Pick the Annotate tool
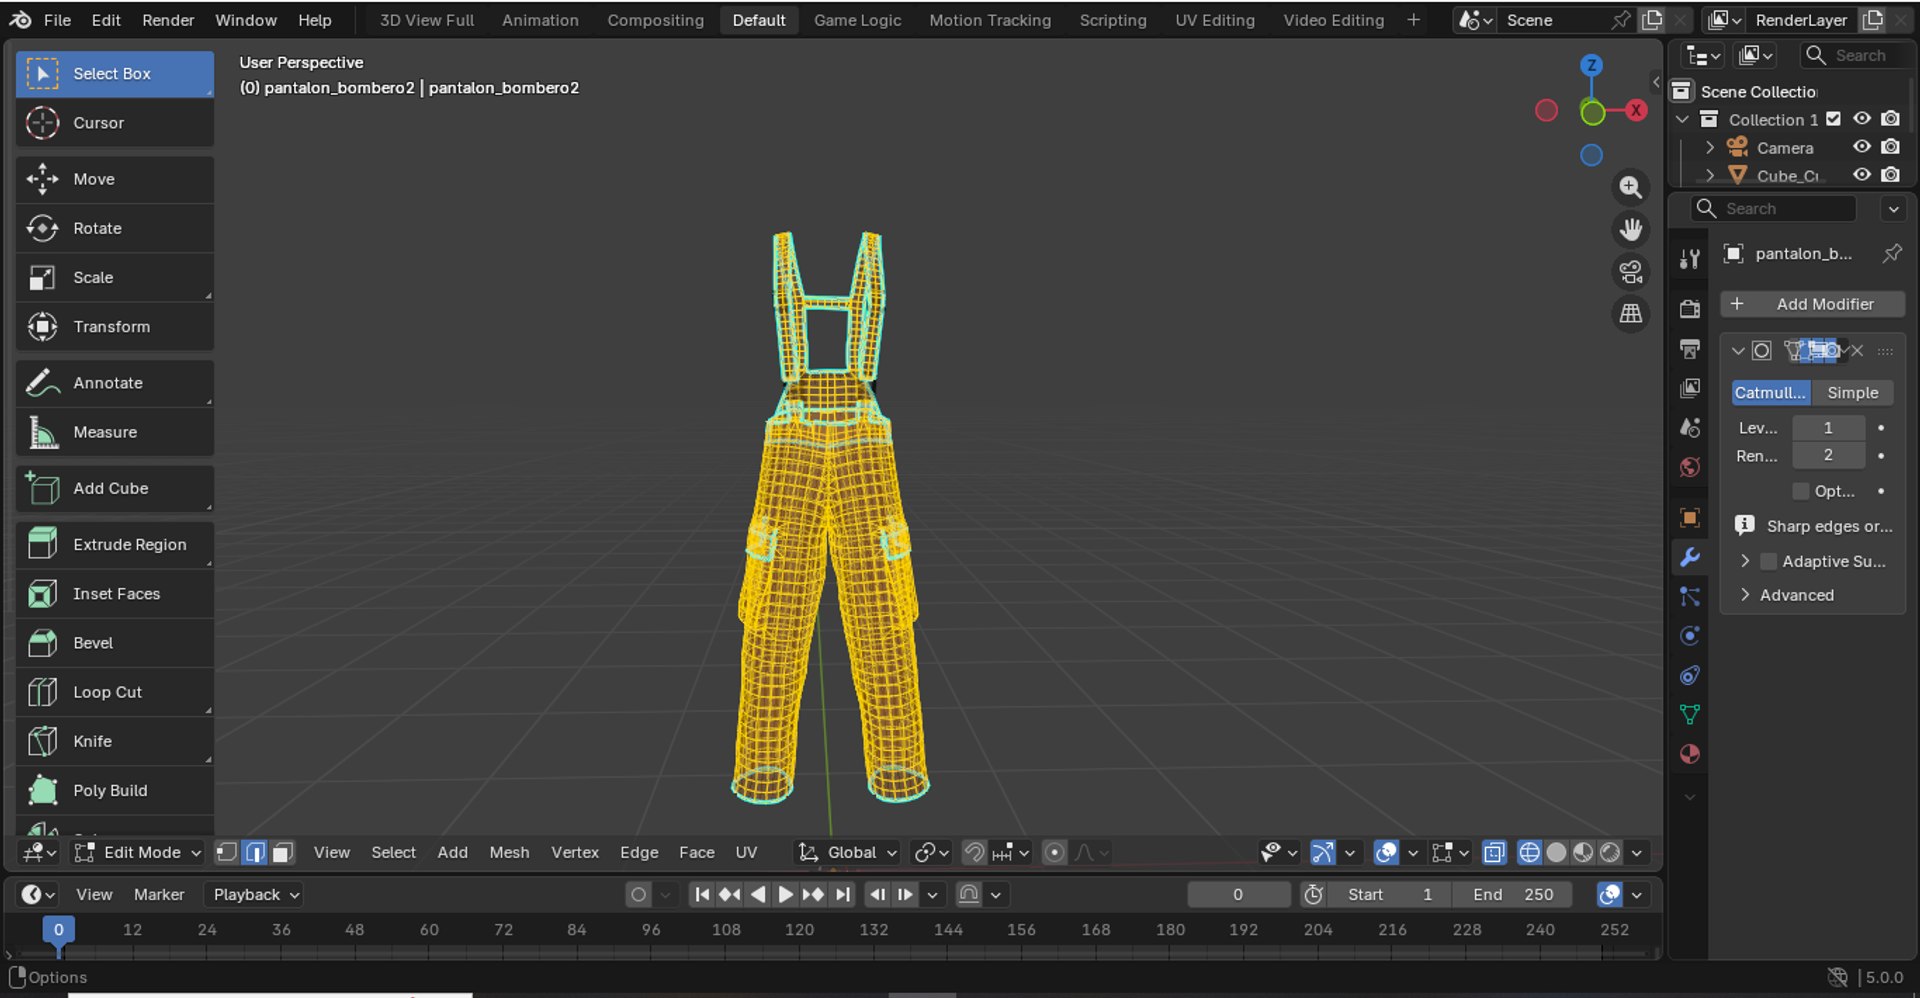Screen dimensions: 1920x998 114,383
